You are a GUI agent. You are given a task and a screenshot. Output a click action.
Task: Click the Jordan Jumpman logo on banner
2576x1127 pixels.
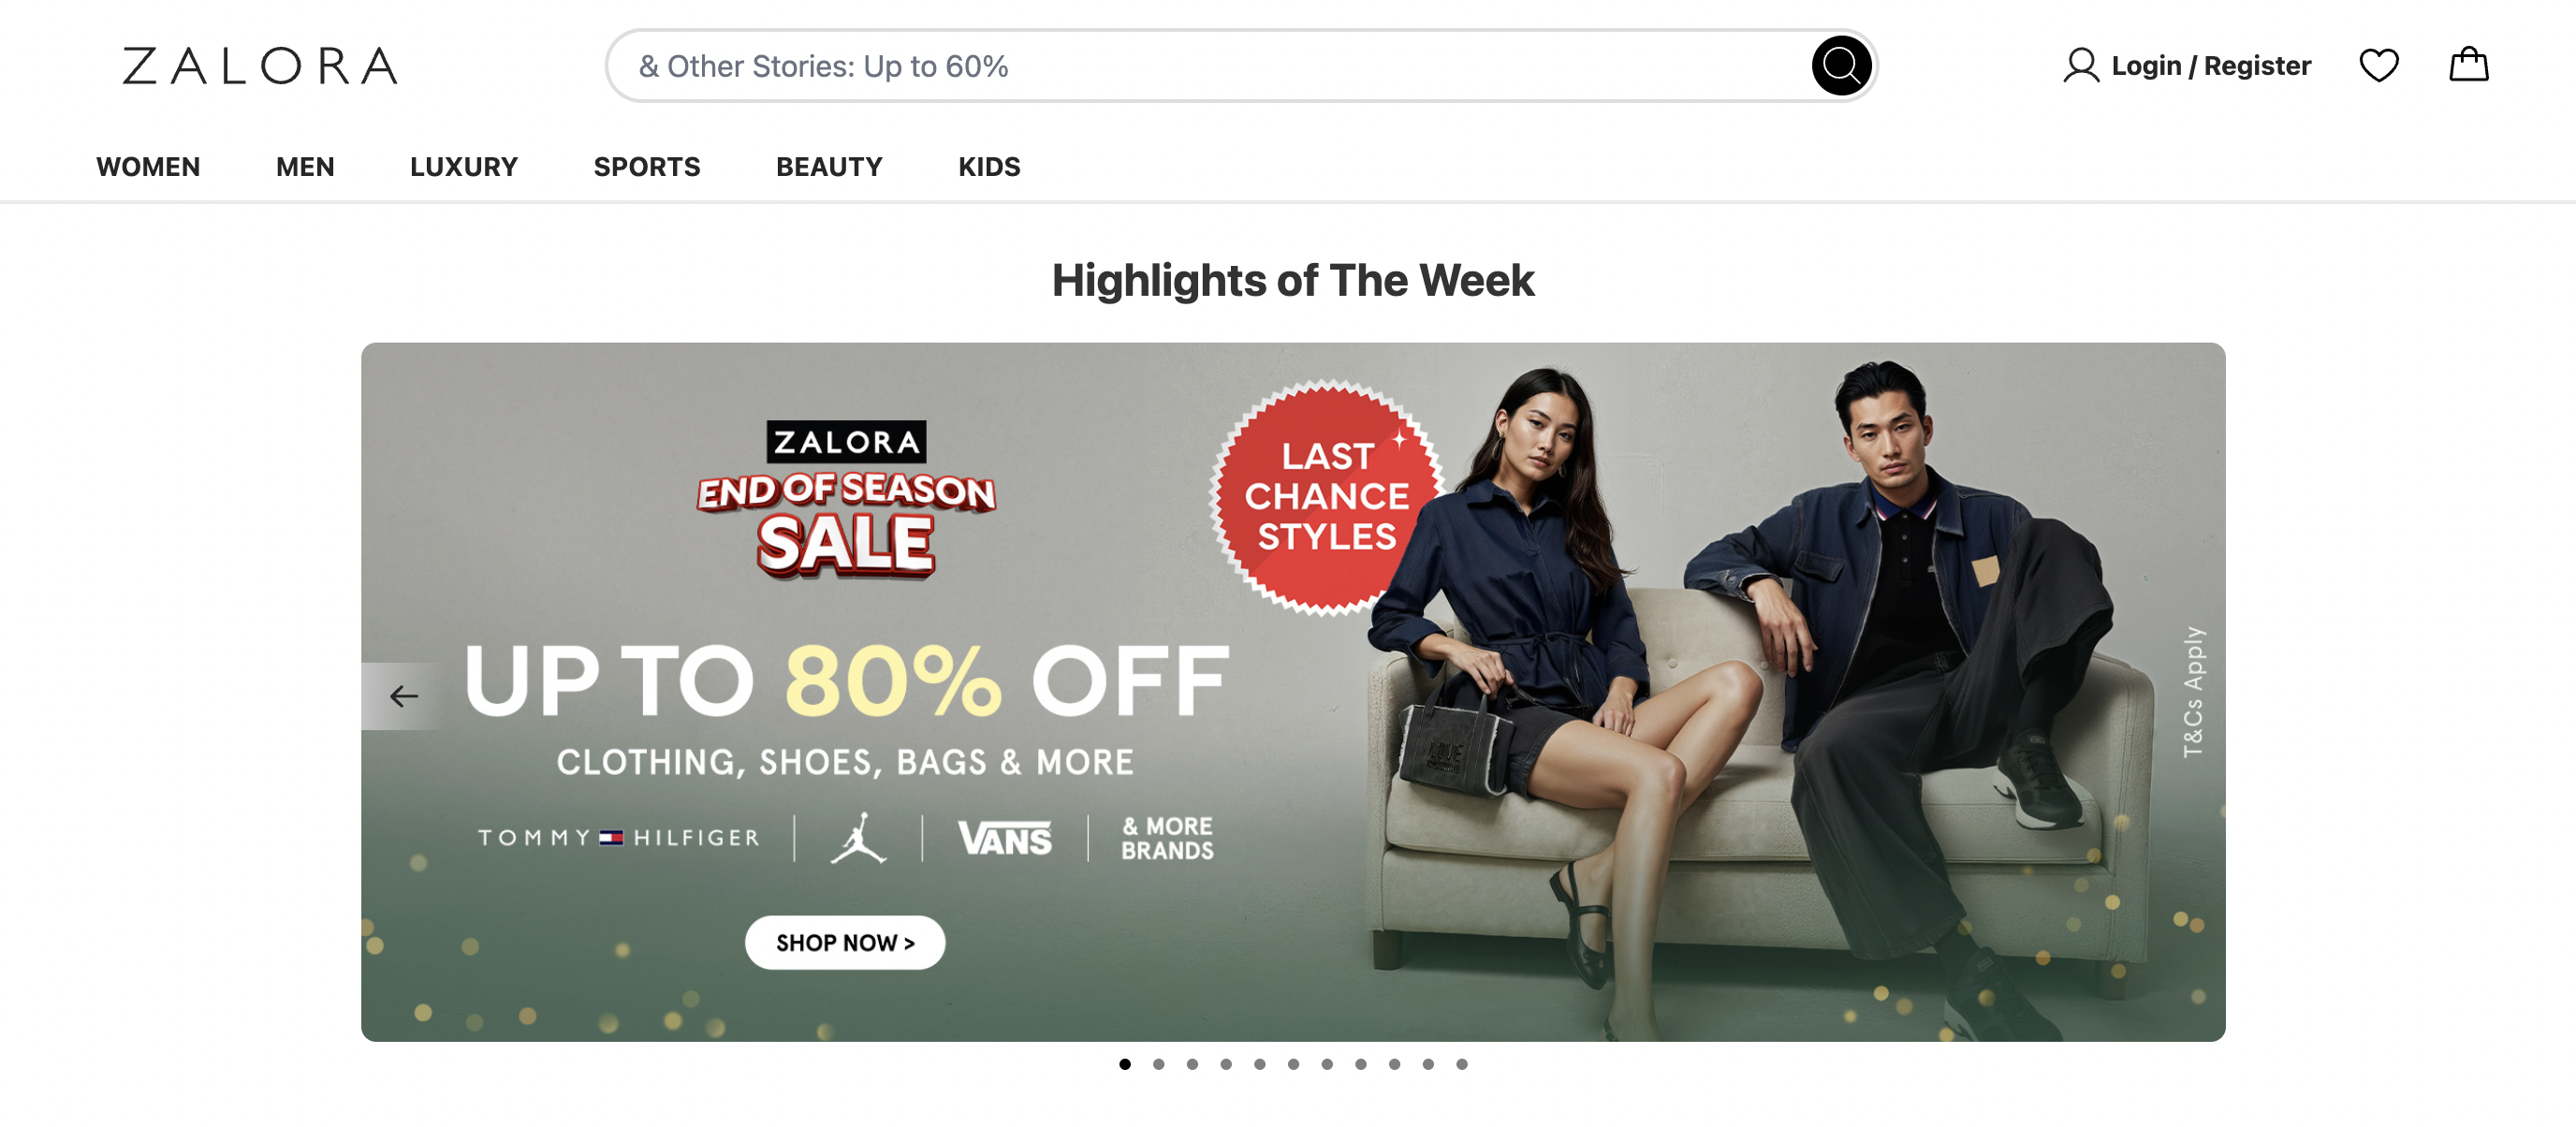(858, 838)
